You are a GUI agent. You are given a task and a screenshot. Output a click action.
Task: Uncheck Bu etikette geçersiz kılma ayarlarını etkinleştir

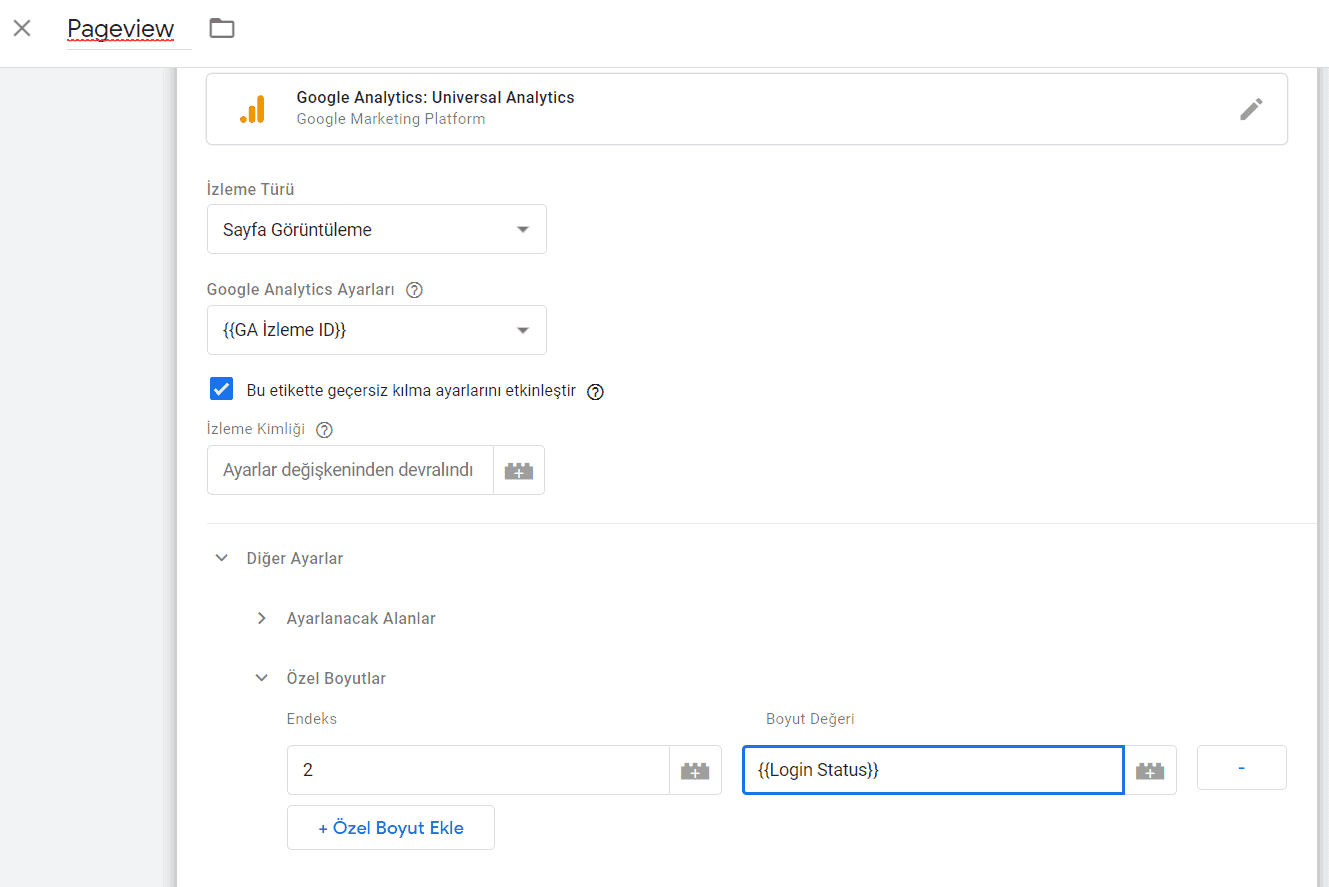pos(222,390)
